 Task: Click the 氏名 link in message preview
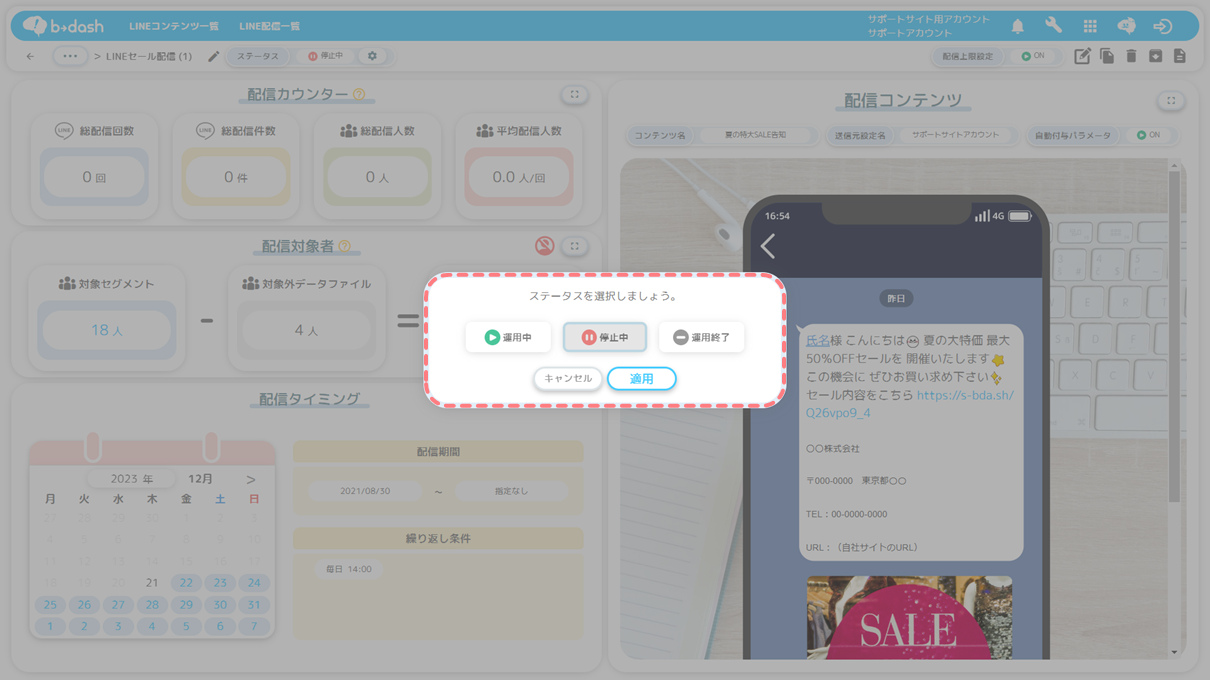click(818, 341)
